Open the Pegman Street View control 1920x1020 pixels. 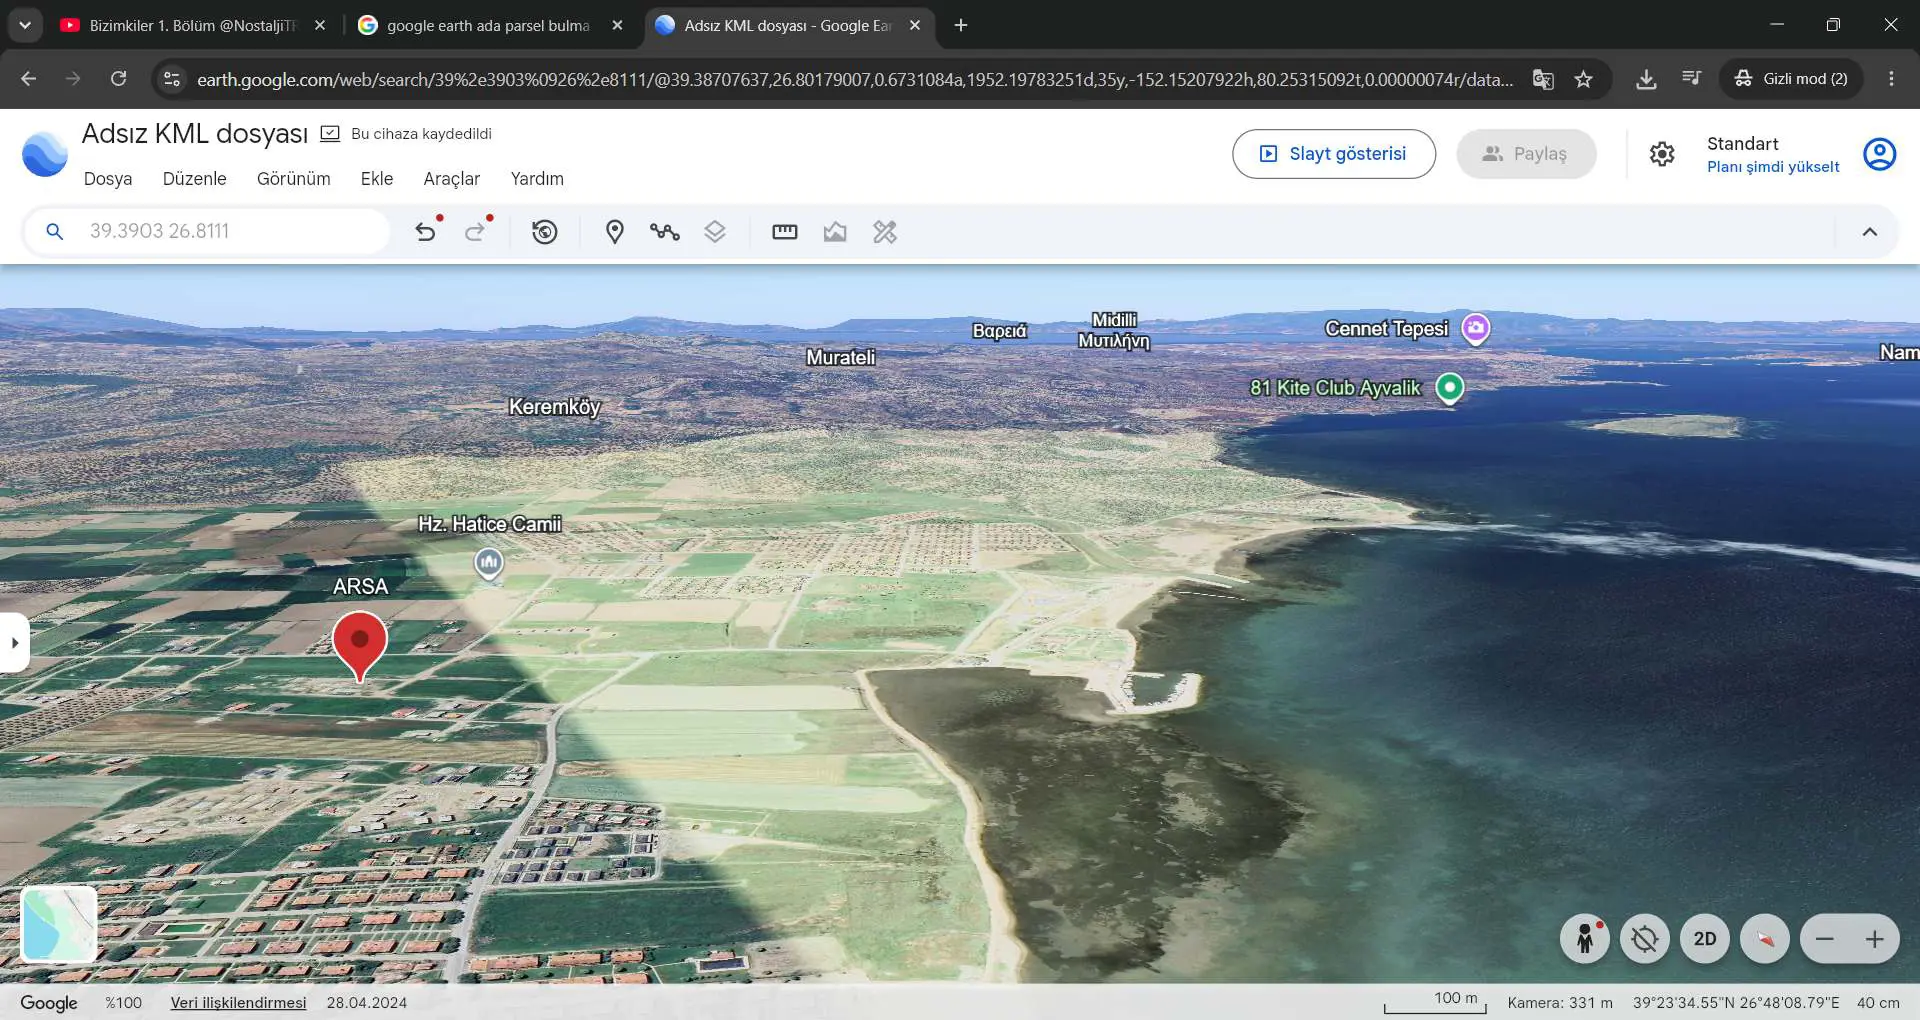(x=1585, y=939)
